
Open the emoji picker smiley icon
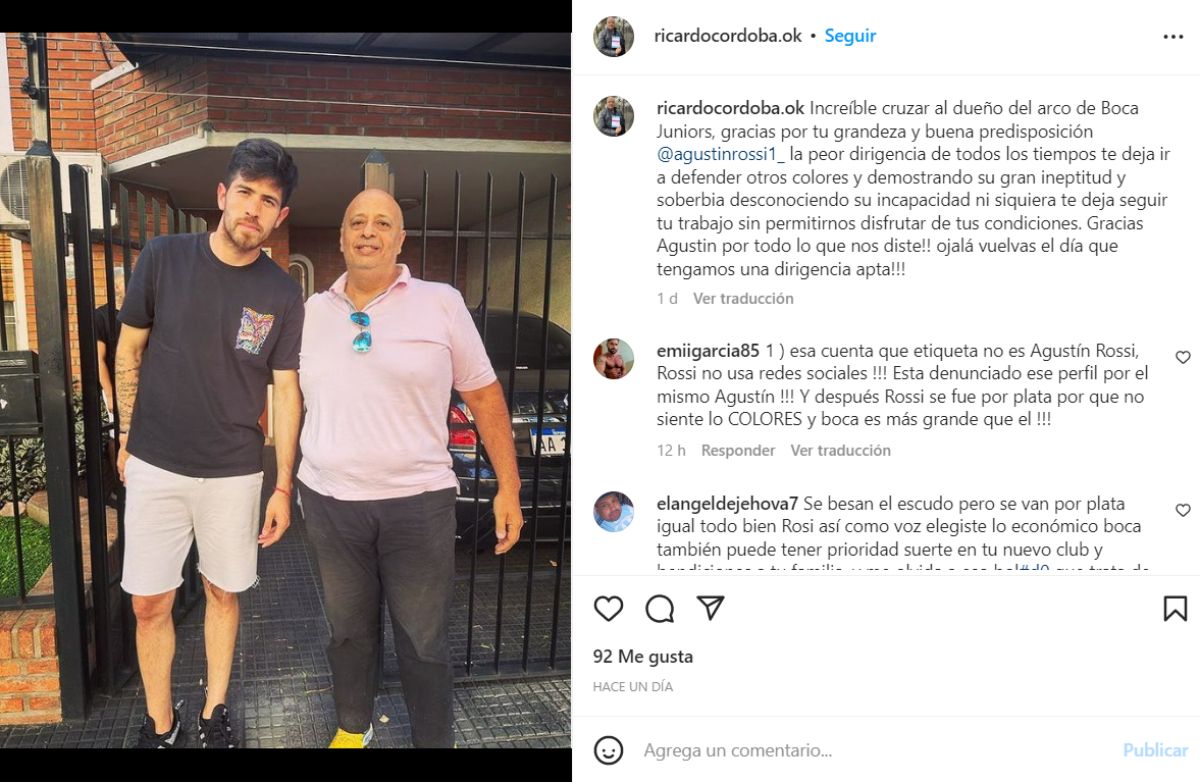(x=608, y=750)
